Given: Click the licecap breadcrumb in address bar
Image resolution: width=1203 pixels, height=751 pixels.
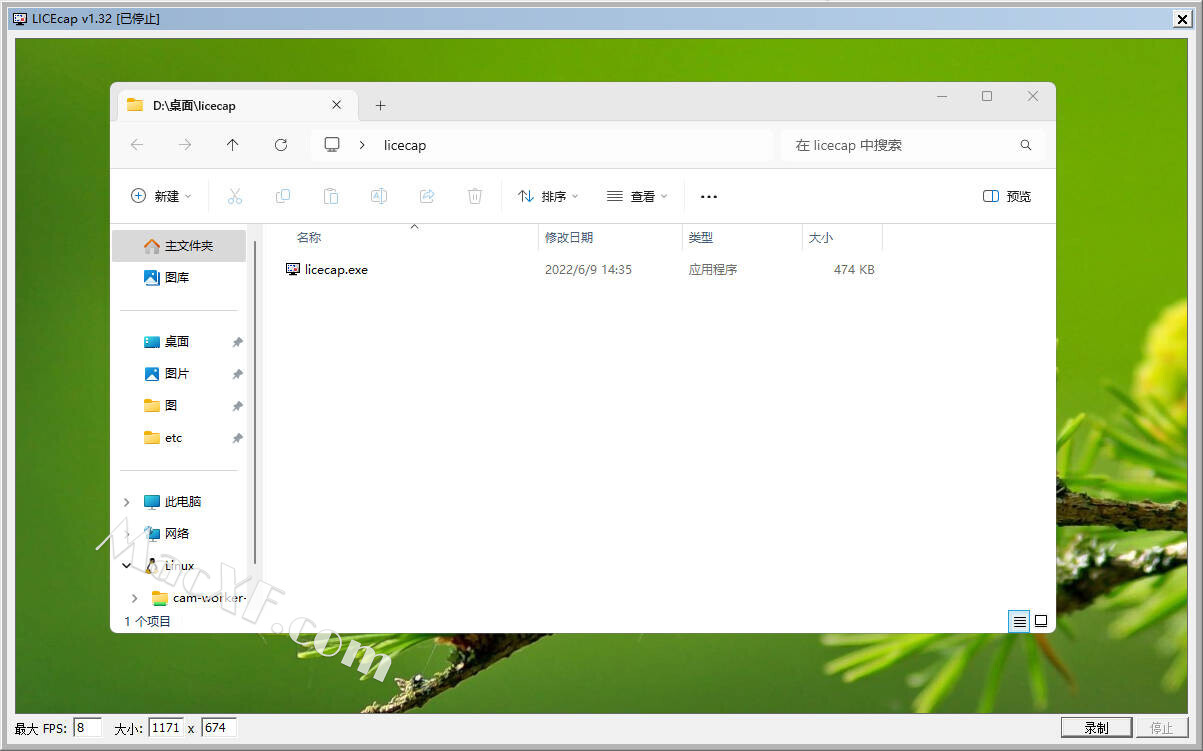Looking at the screenshot, I should 405,145.
